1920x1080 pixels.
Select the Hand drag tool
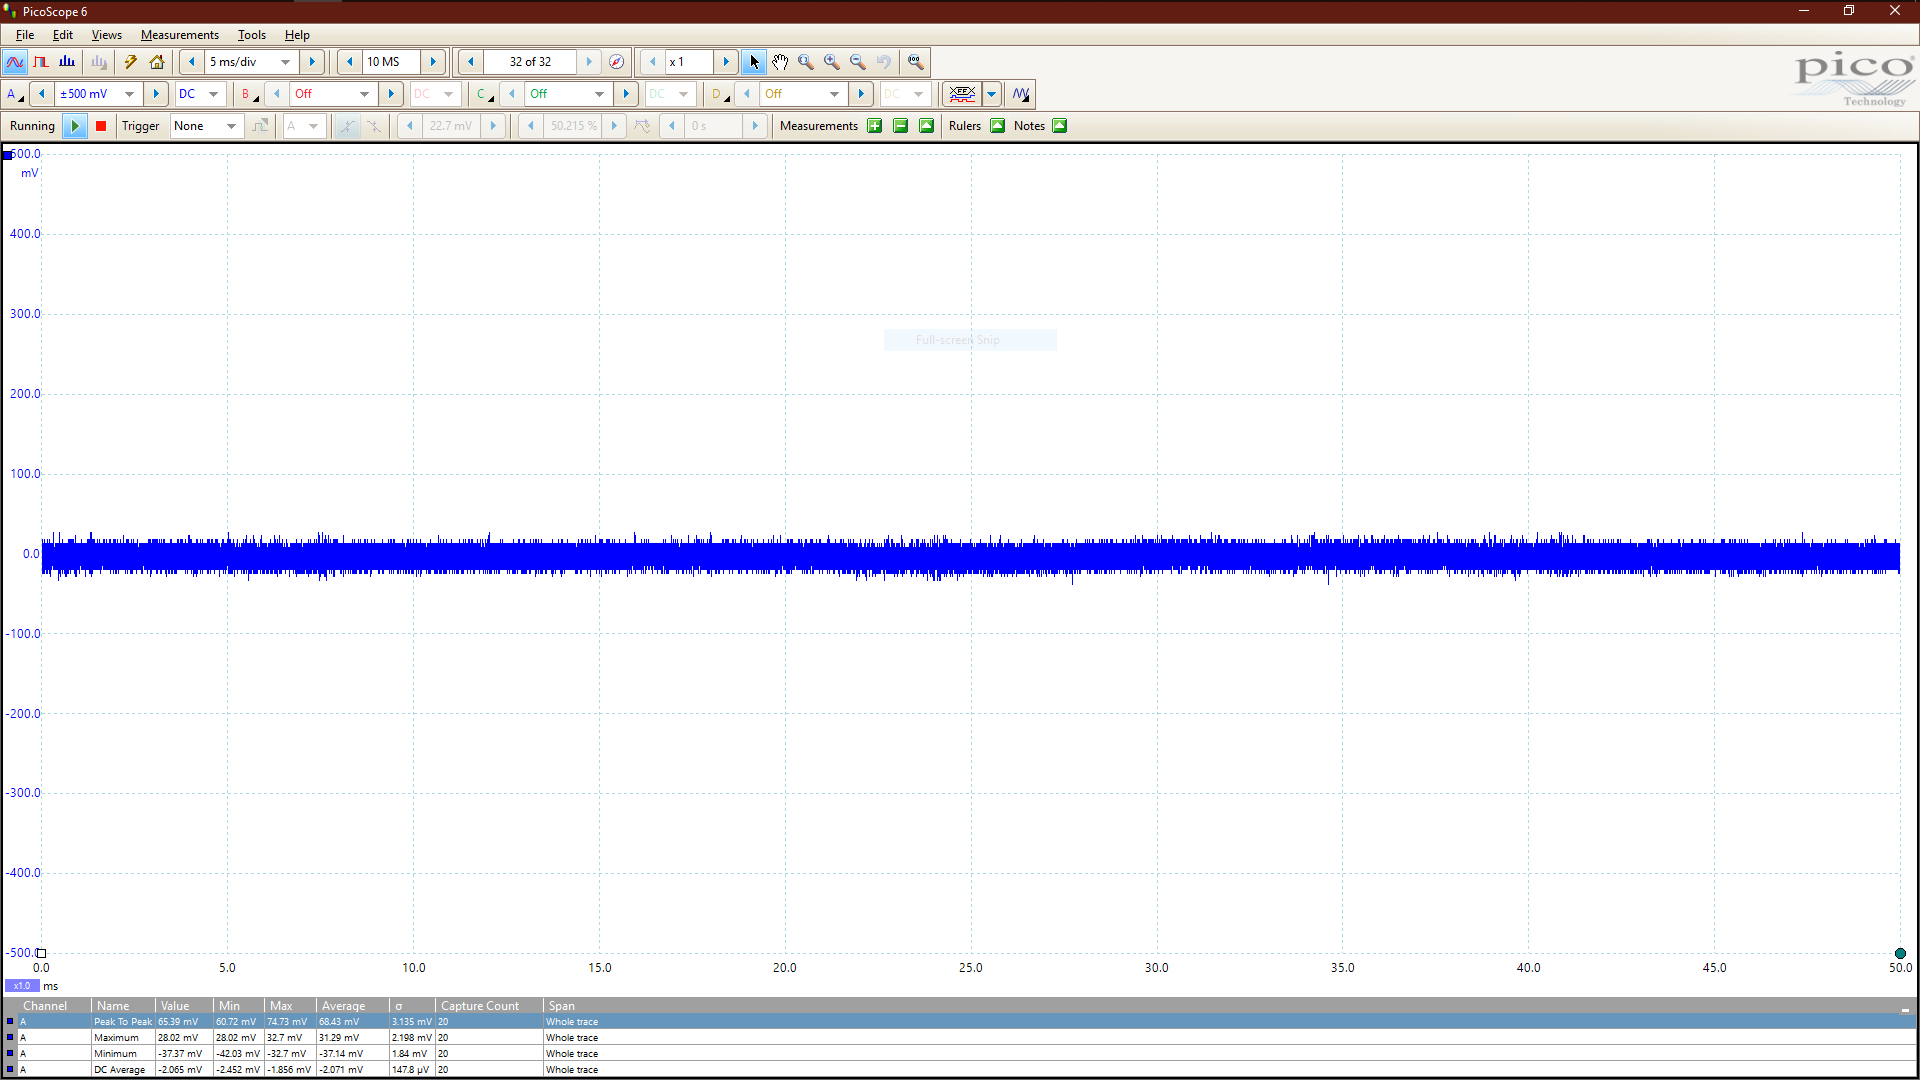(780, 62)
